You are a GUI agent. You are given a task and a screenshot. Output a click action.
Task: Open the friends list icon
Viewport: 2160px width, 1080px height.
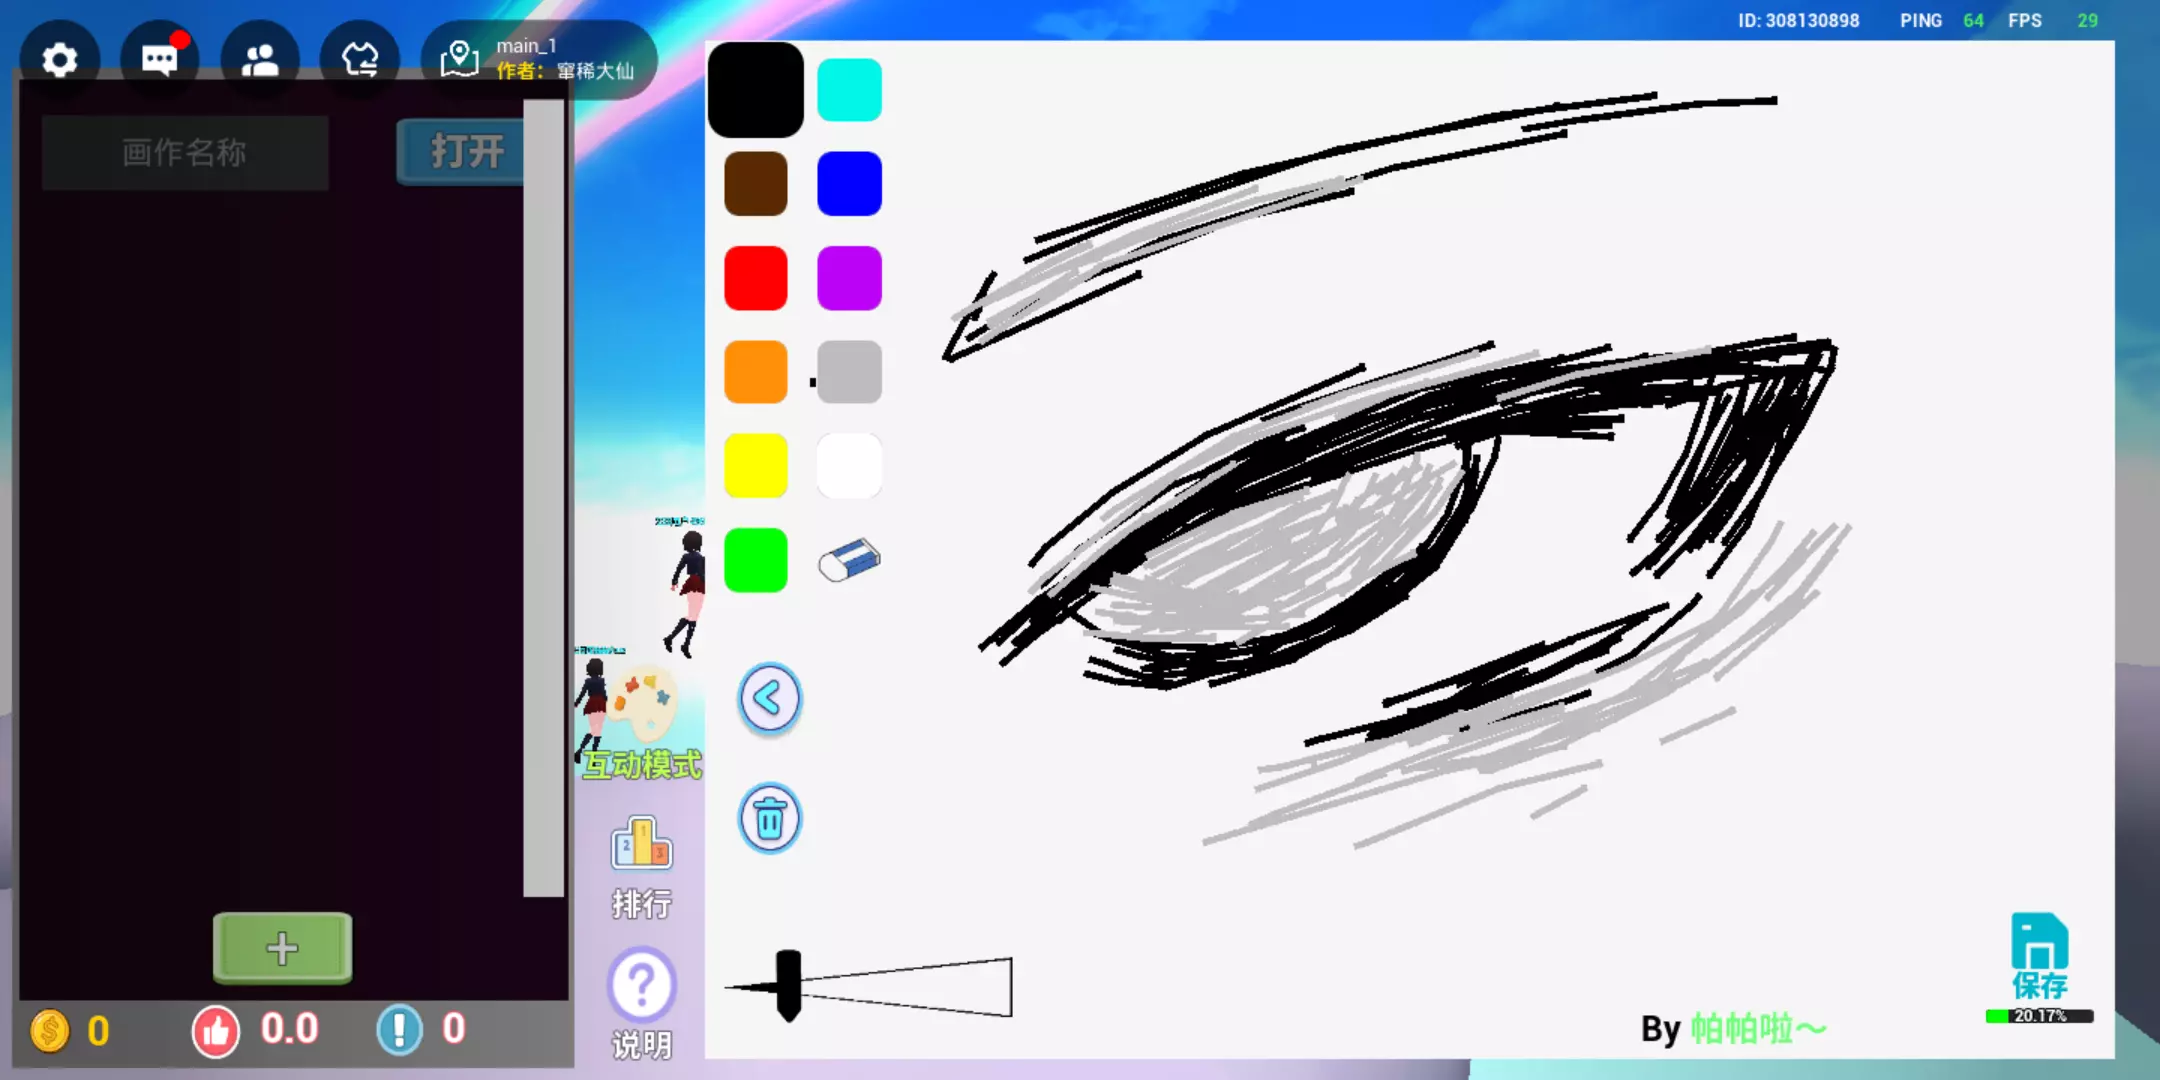tap(260, 60)
